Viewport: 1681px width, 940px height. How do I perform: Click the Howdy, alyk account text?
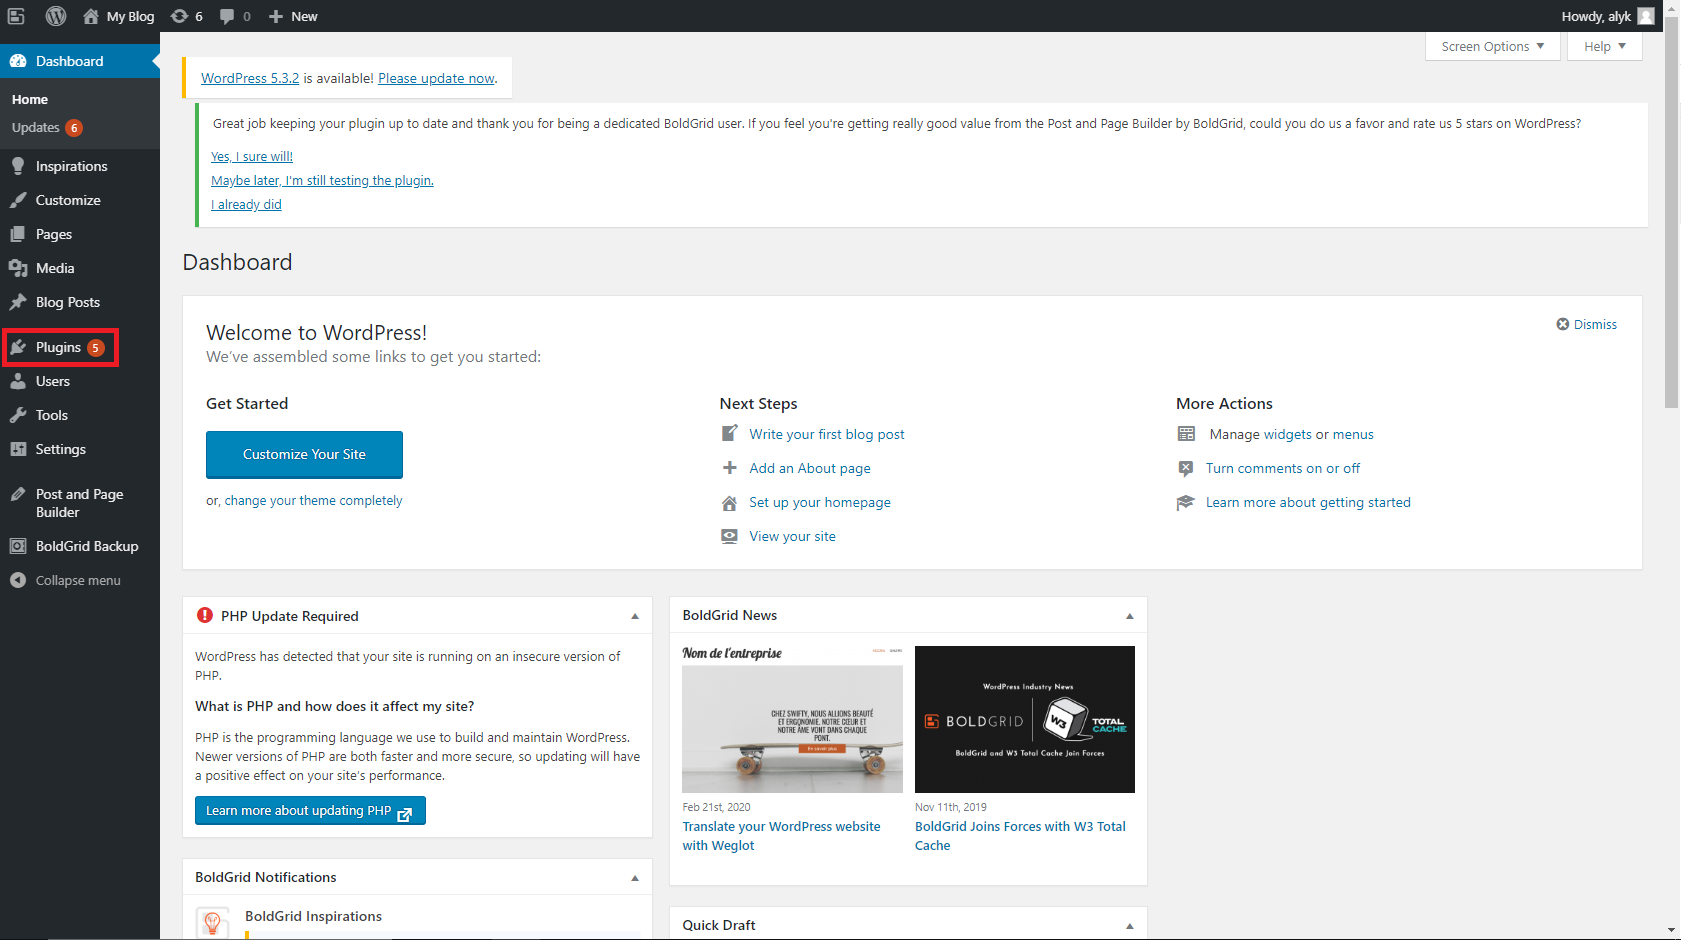tap(1596, 16)
